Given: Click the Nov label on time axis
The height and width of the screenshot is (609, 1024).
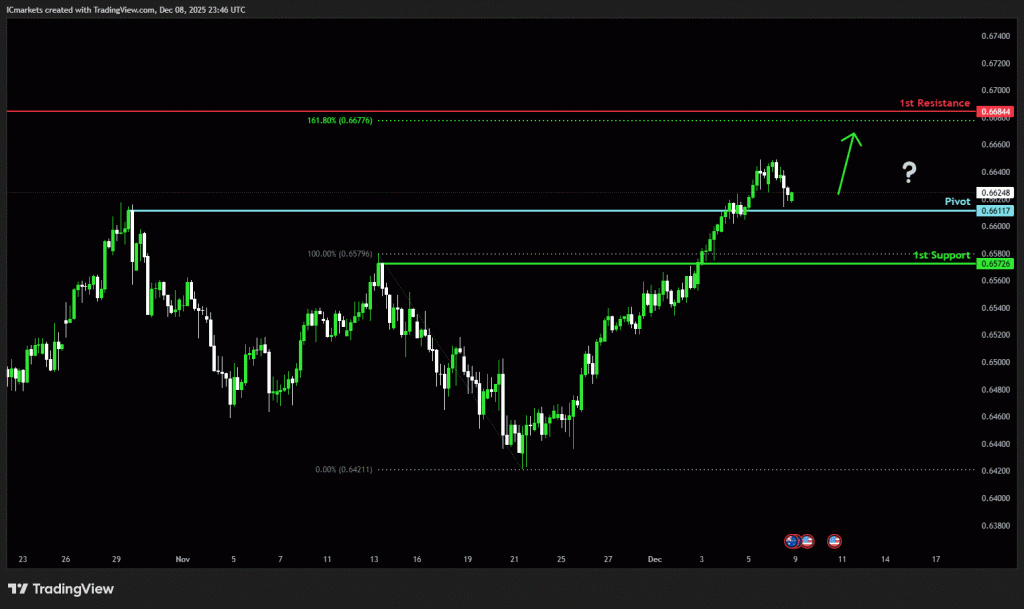Looking at the screenshot, I should (x=181, y=559).
